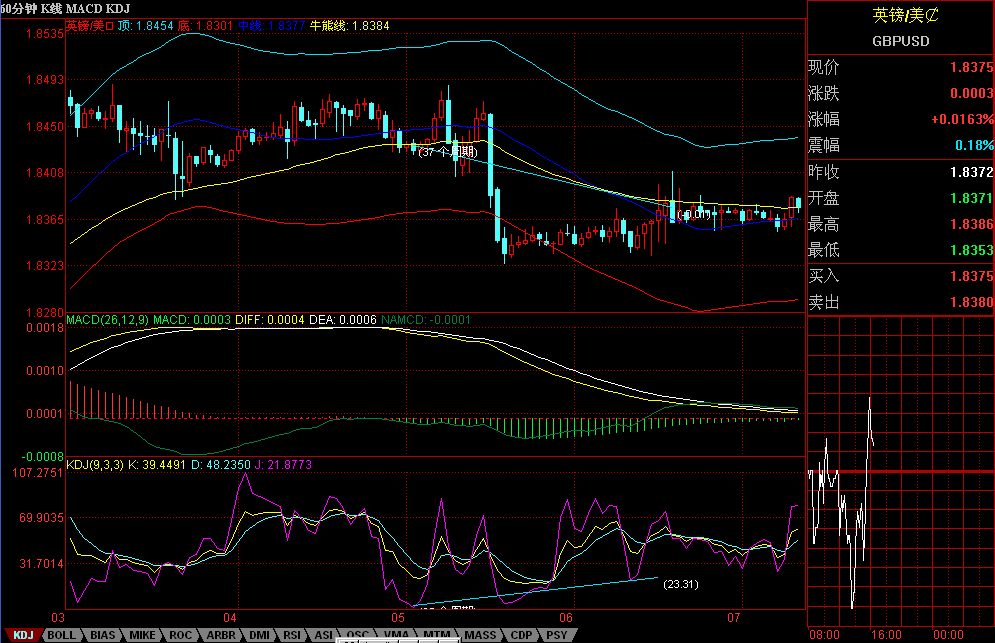995x643 pixels.
Task: Click the 06 date marker on time axis
Action: pyautogui.click(x=567, y=617)
